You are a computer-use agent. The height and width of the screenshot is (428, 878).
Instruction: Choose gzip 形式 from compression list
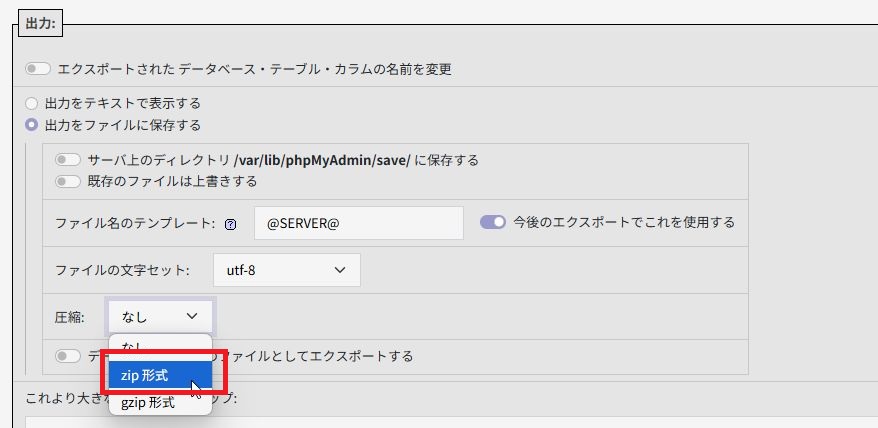point(160,402)
